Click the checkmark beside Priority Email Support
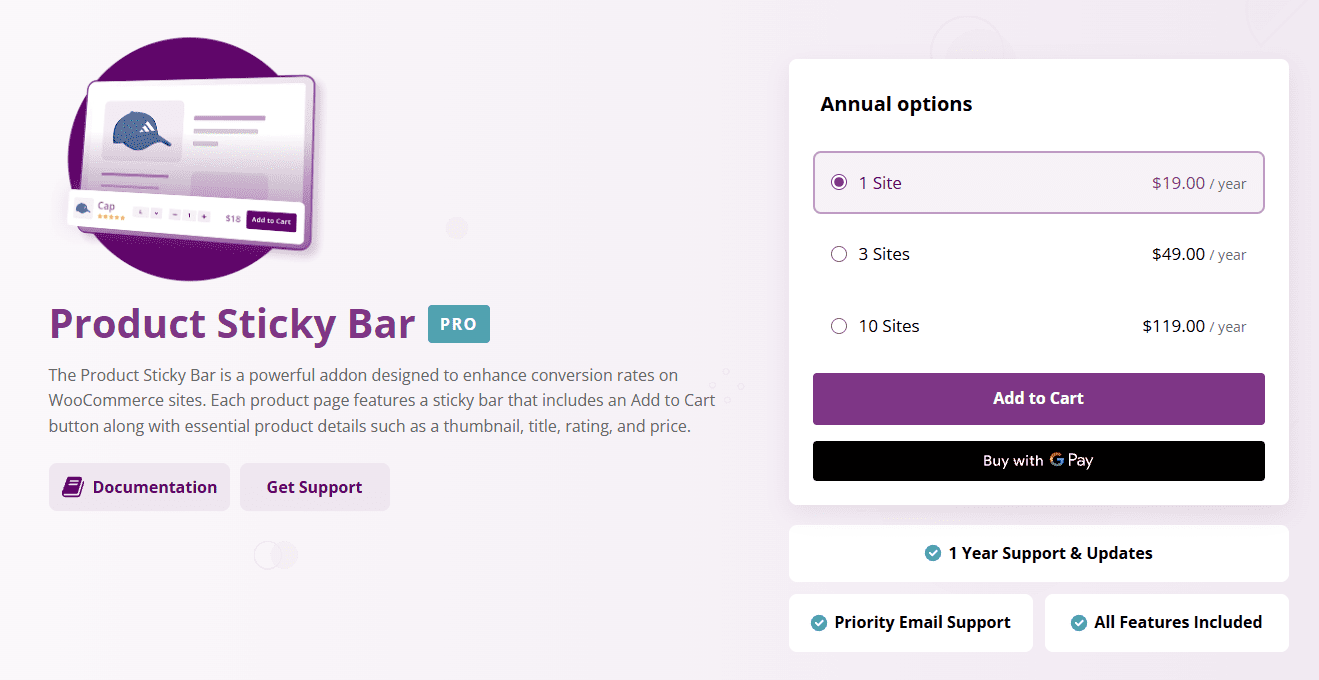The width and height of the screenshot is (1319, 680). [817, 622]
